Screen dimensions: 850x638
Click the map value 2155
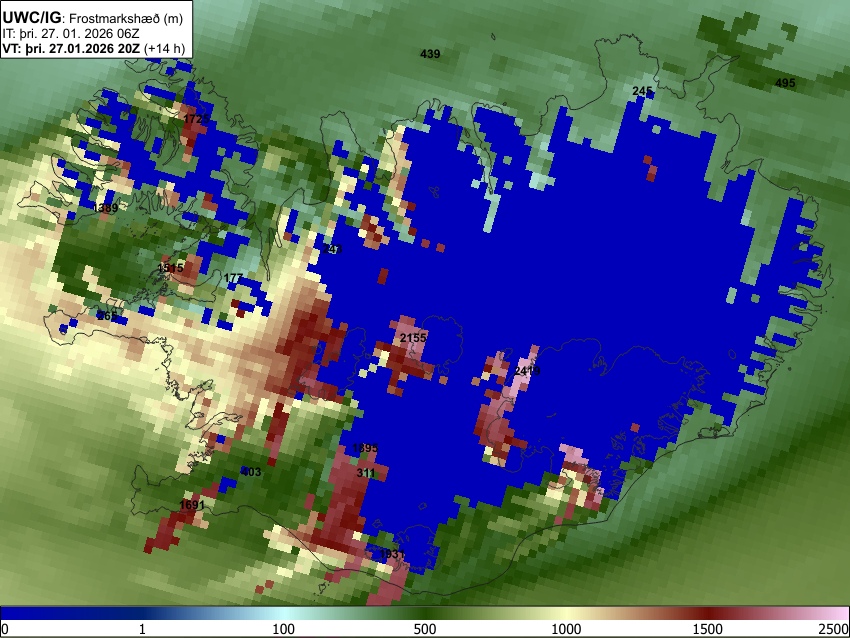[x=413, y=338]
